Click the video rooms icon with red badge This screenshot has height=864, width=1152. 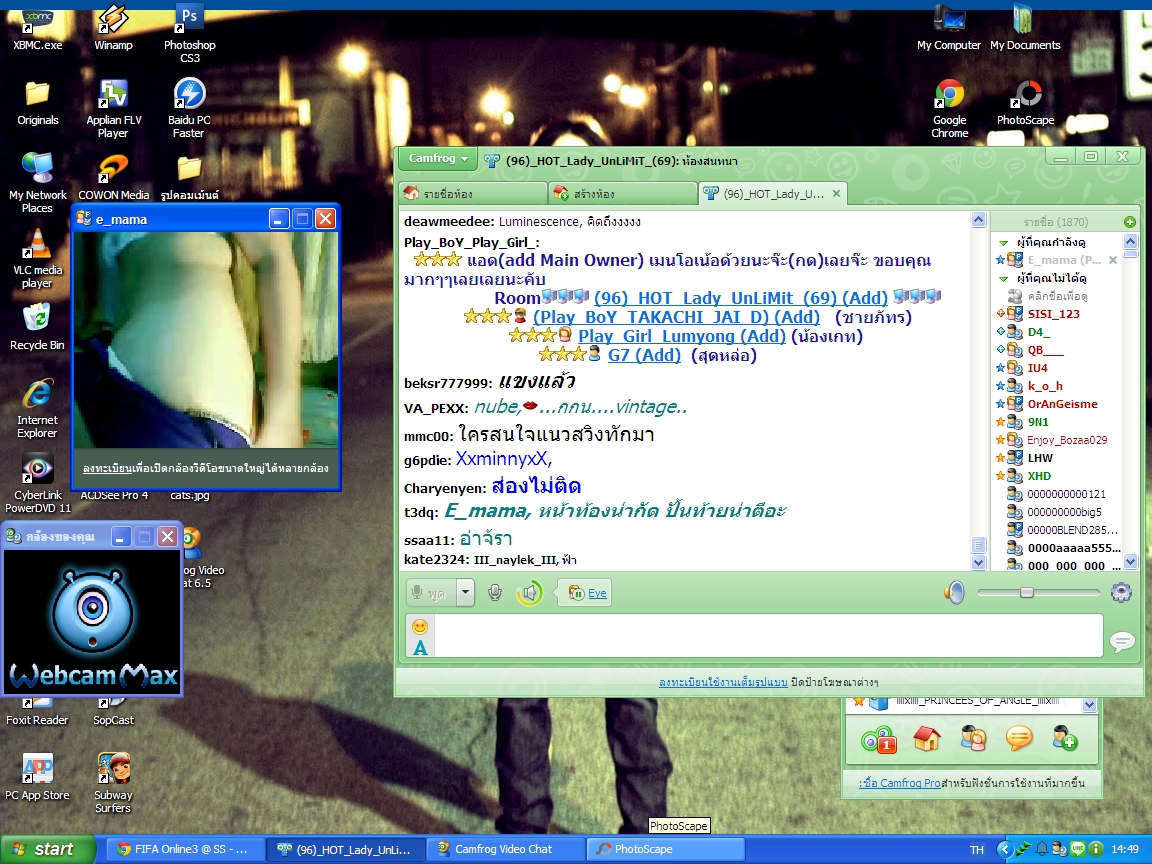coord(878,739)
